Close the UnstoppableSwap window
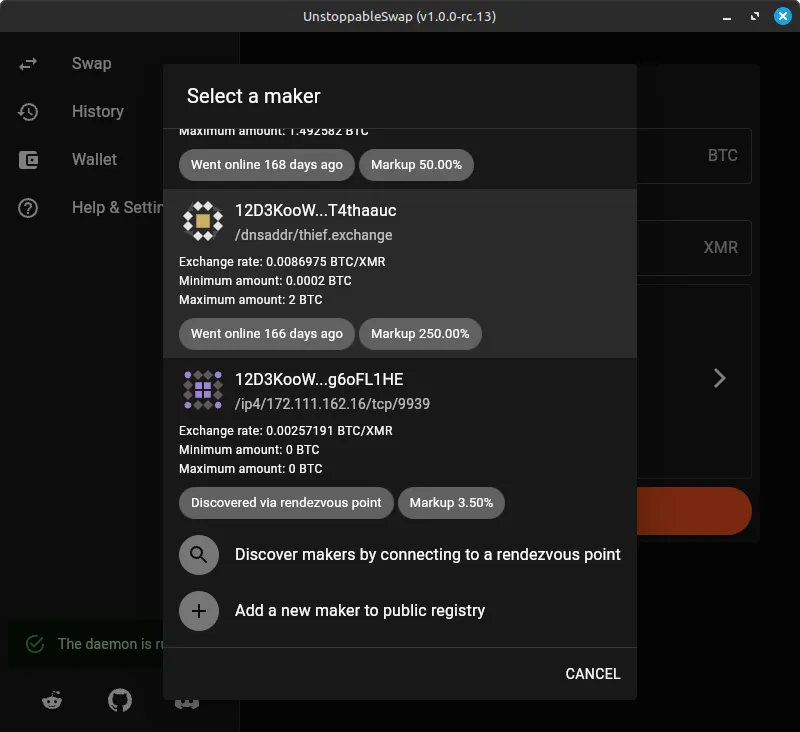Viewport: 800px width, 732px height. point(783,16)
